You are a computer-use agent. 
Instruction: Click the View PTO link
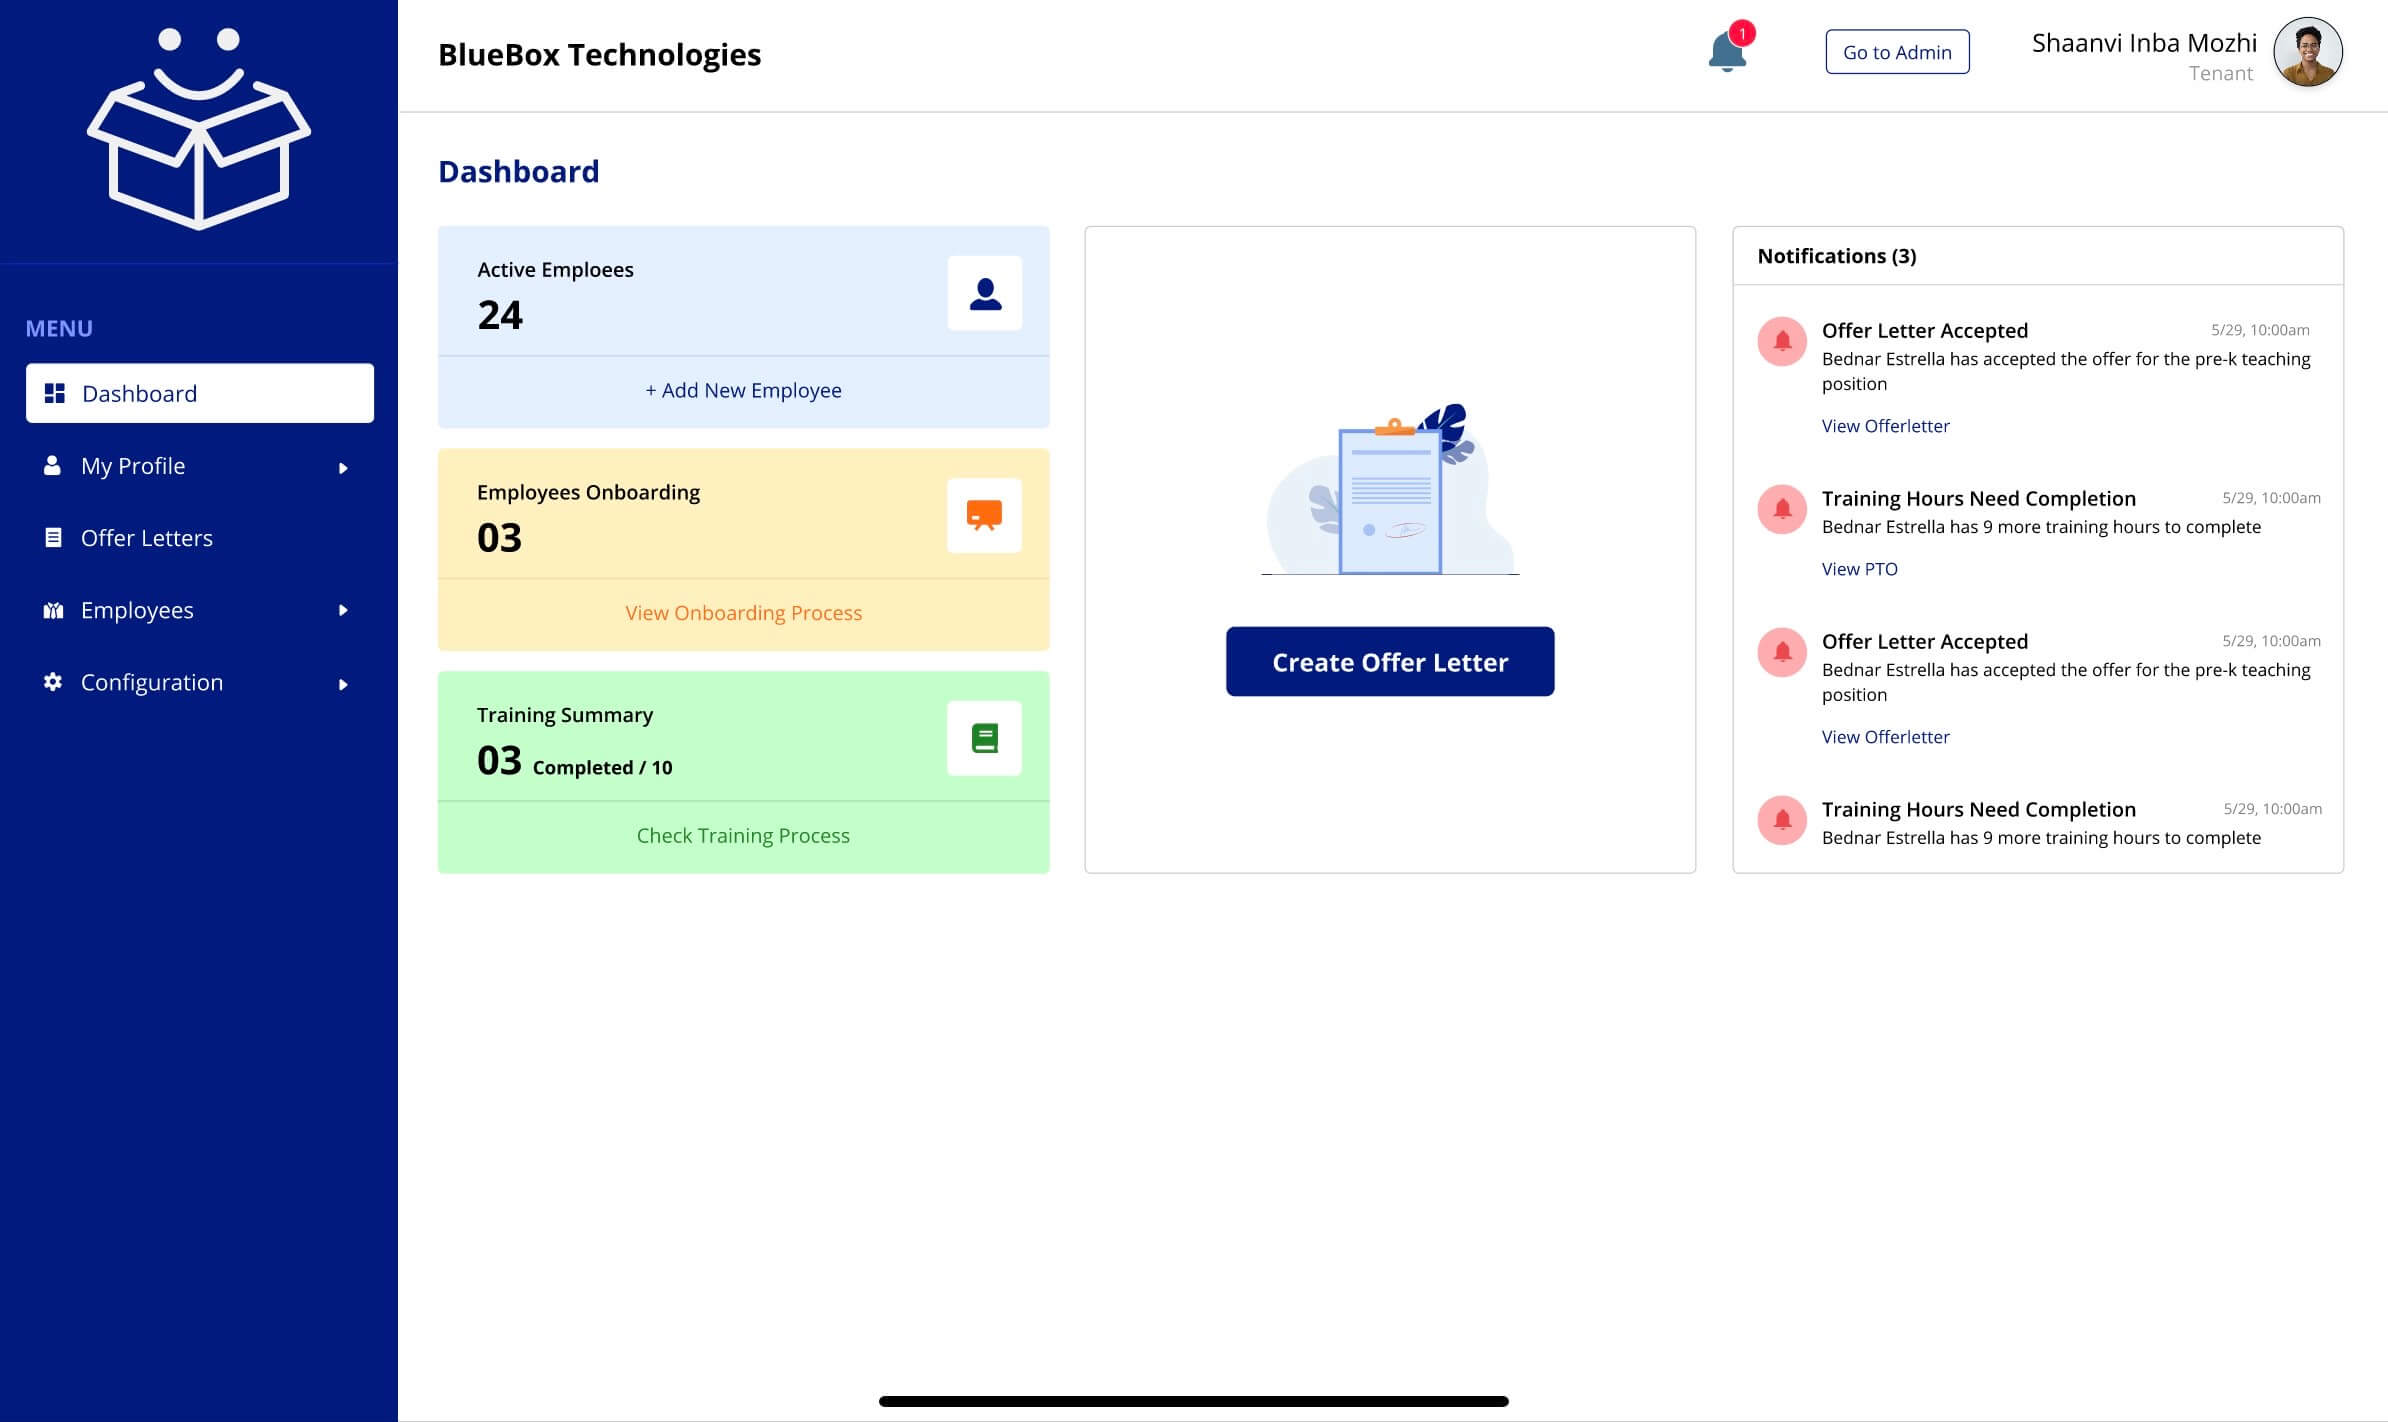1859,569
